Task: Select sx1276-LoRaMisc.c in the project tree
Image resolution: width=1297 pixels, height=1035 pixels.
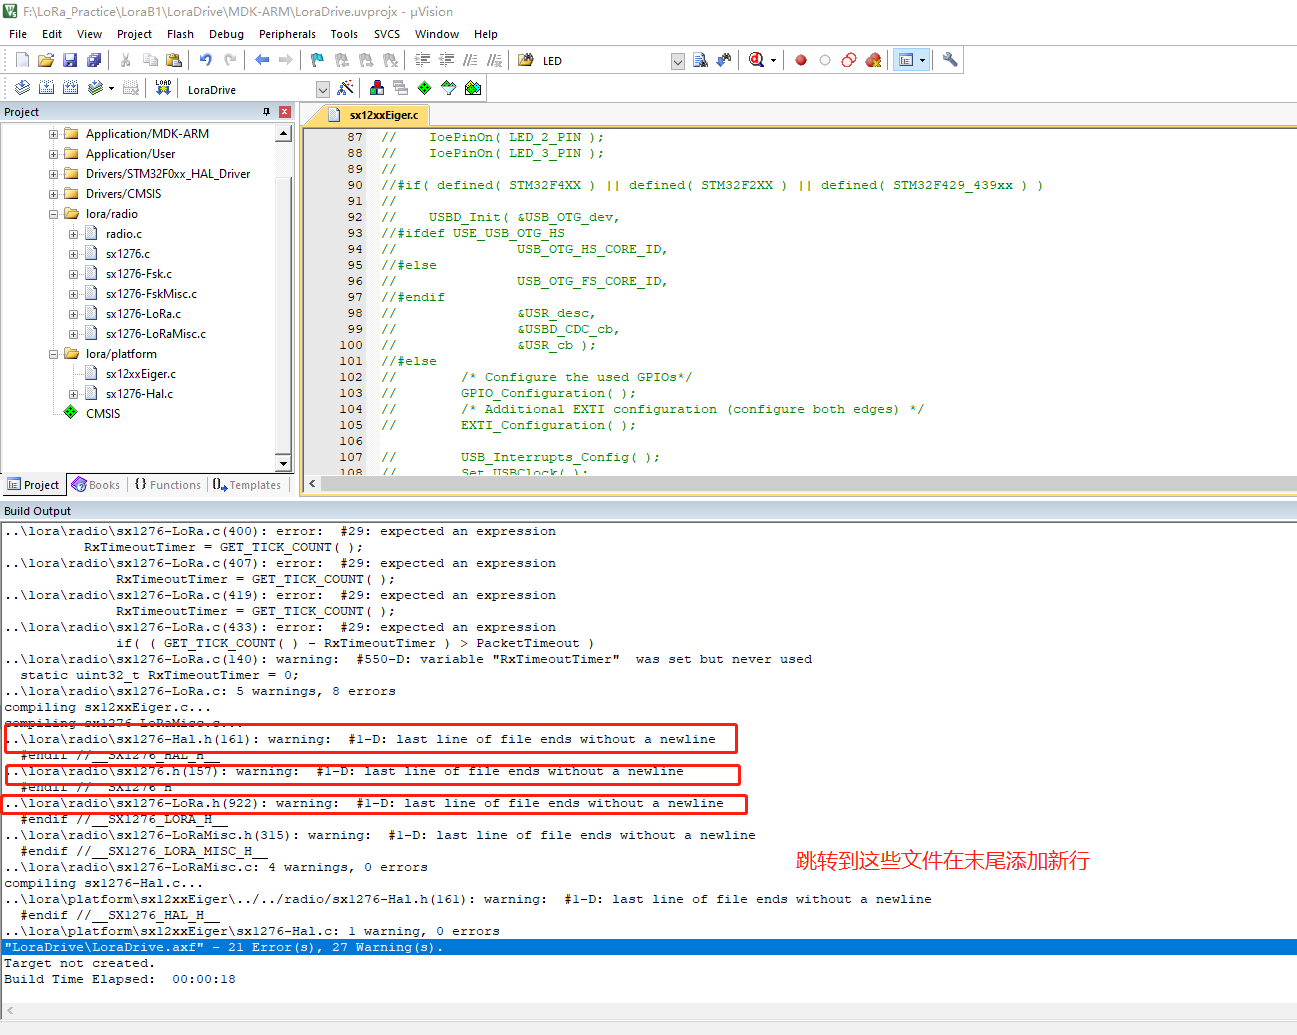Action: click(155, 334)
